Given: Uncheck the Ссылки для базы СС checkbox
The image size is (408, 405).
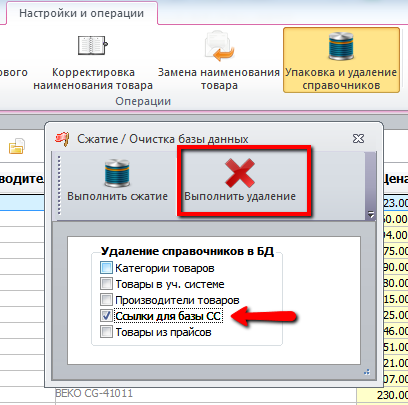Looking at the screenshot, I should click(x=106, y=316).
